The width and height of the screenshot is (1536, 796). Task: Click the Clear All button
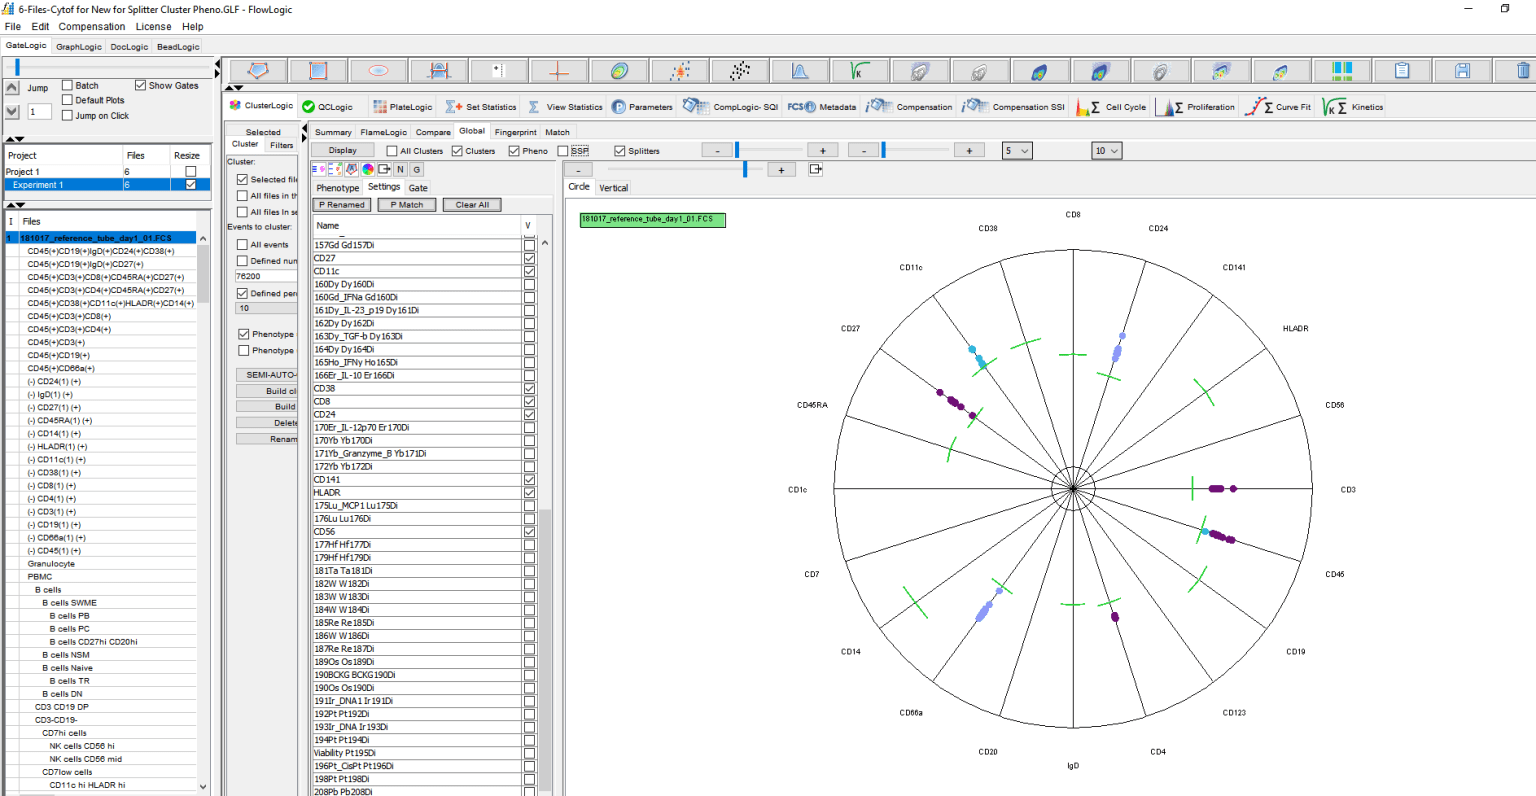point(472,205)
